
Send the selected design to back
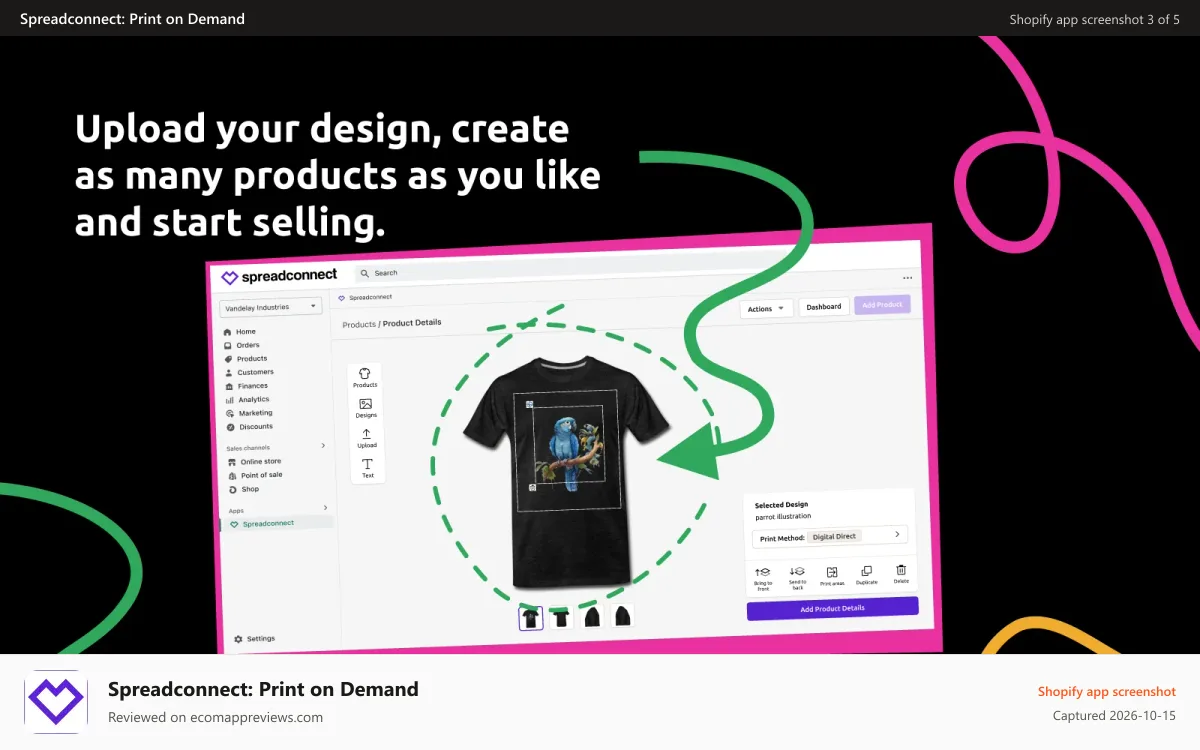pos(797,577)
